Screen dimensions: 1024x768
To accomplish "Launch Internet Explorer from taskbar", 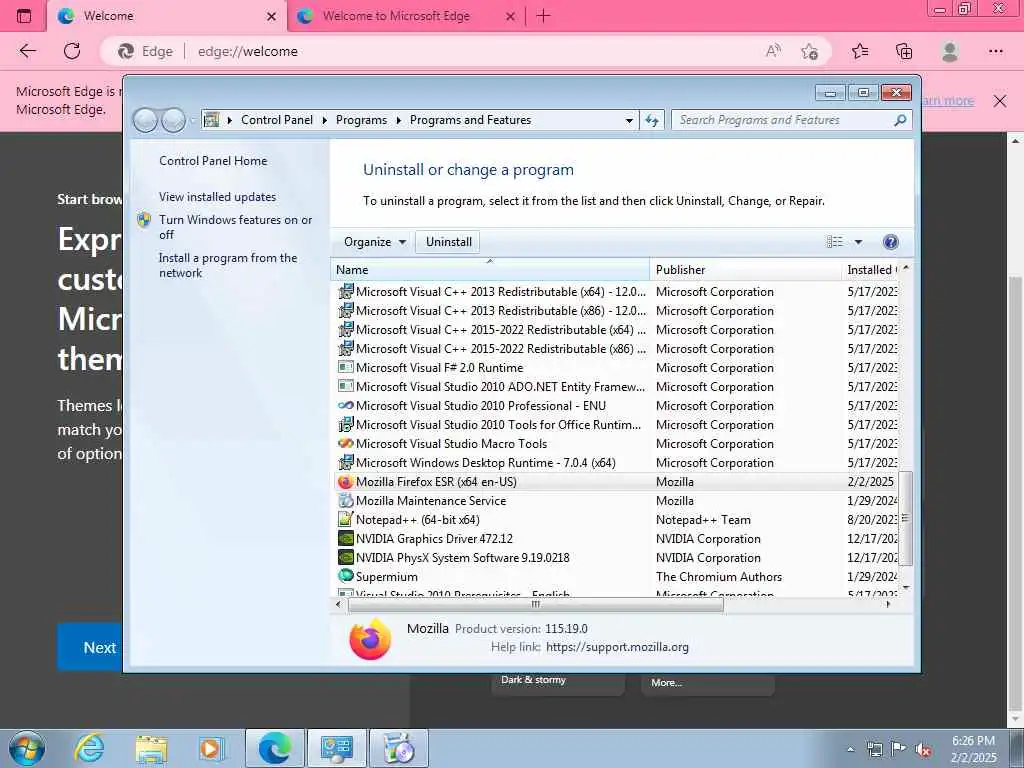I will (x=89, y=748).
